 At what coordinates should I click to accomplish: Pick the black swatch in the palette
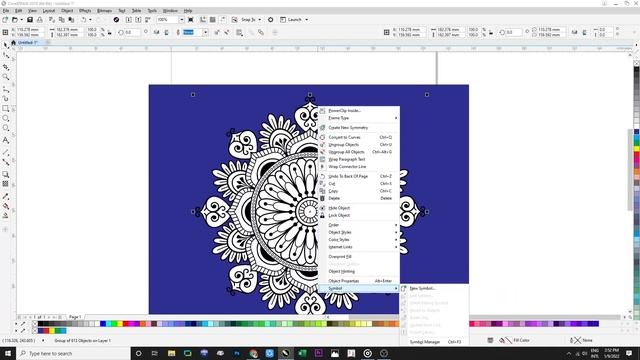40,324
